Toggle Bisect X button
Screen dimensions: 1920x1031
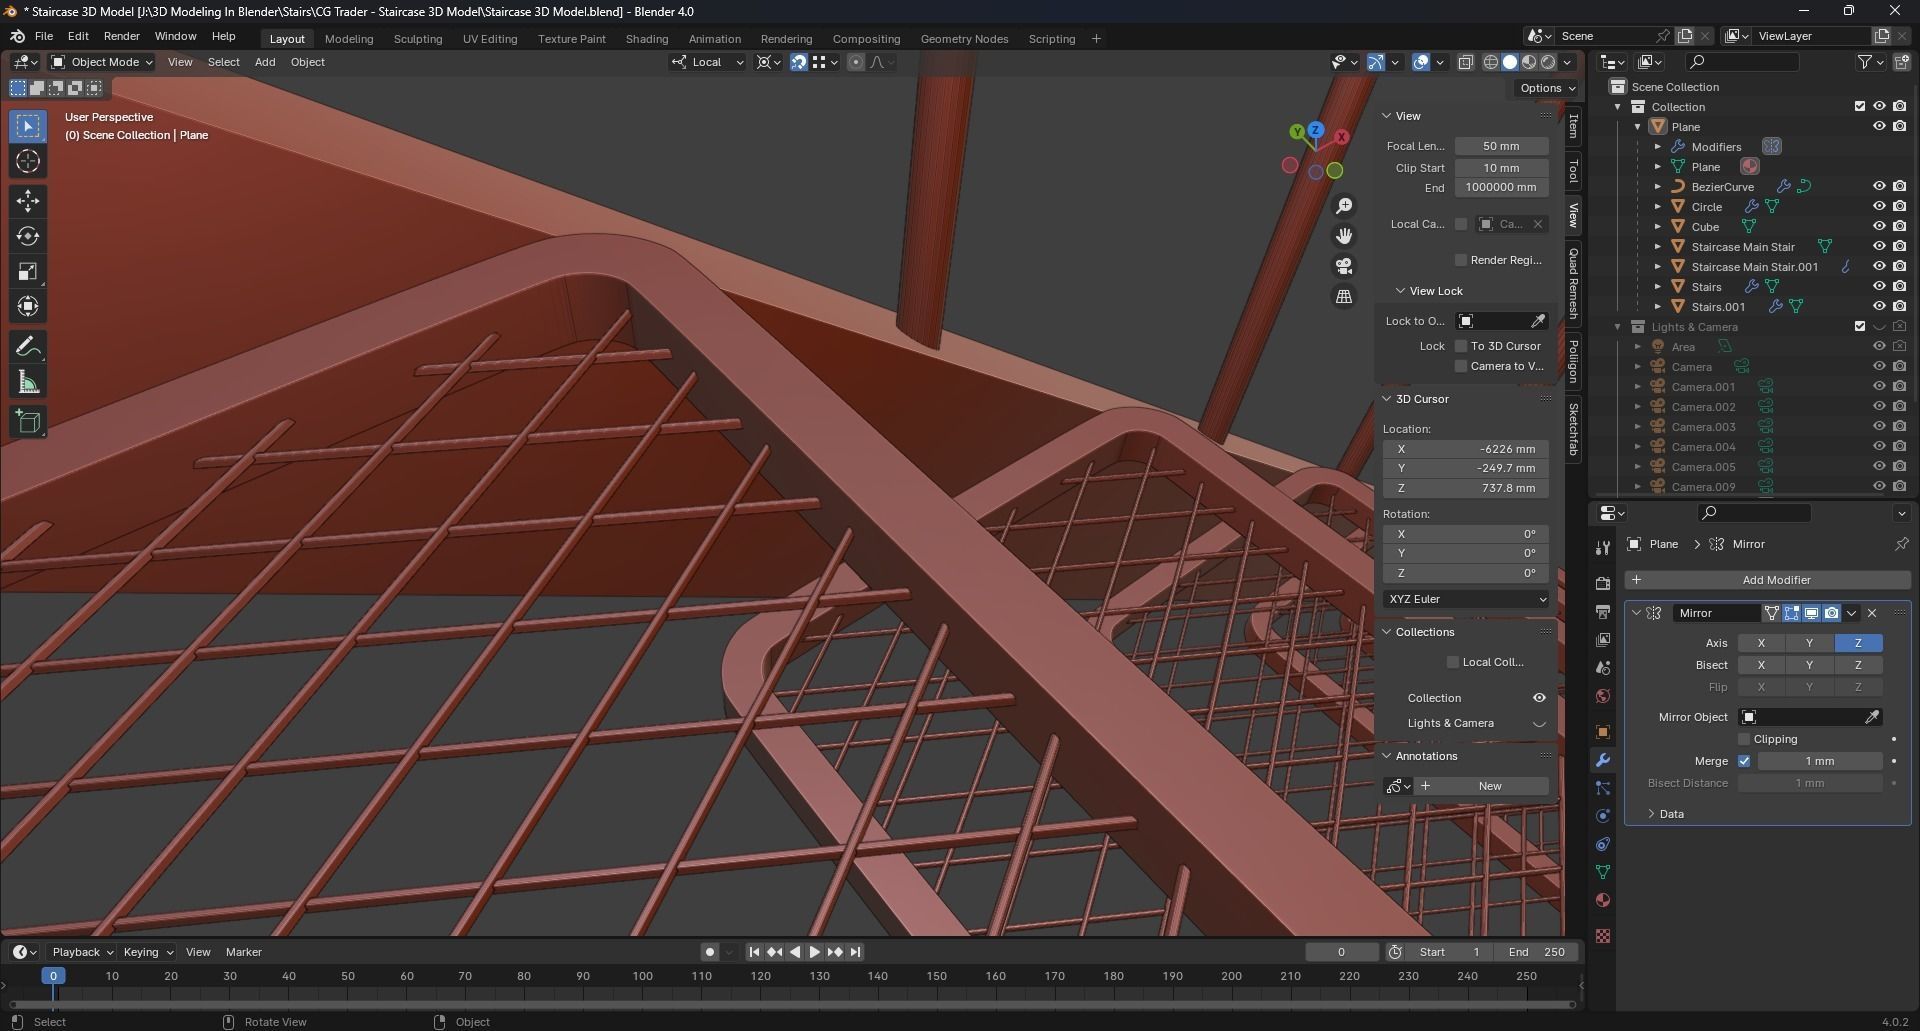tap(1761, 665)
